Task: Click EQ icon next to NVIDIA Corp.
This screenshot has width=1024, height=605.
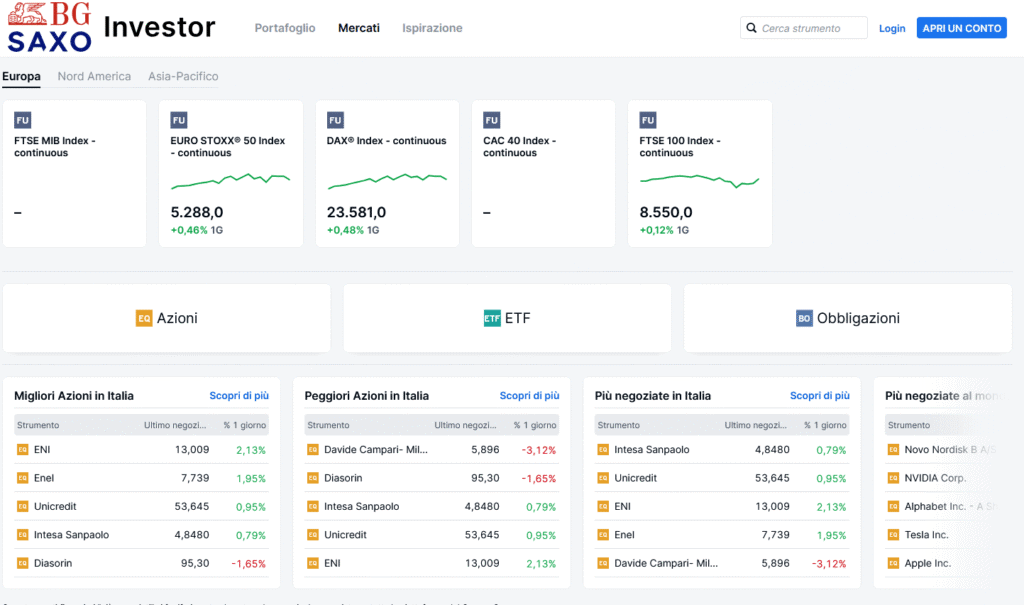Action: pyautogui.click(x=893, y=478)
